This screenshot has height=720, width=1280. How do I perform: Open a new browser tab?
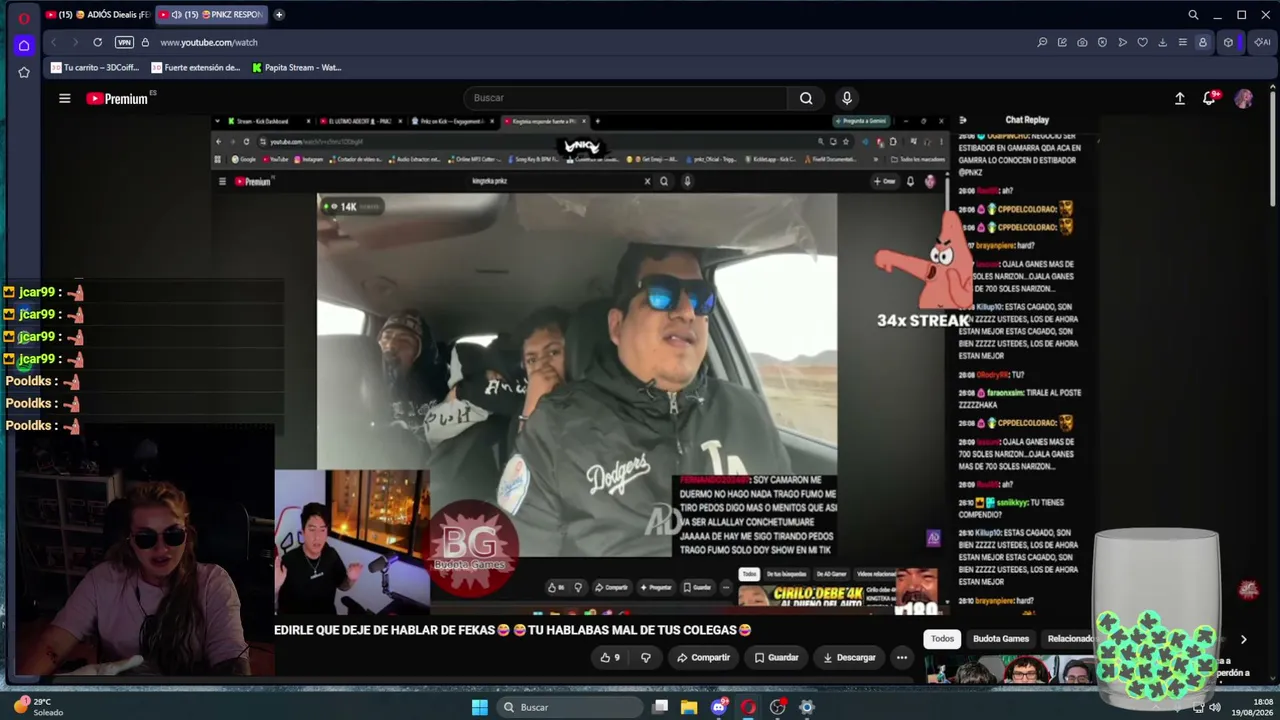(x=279, y=14)
